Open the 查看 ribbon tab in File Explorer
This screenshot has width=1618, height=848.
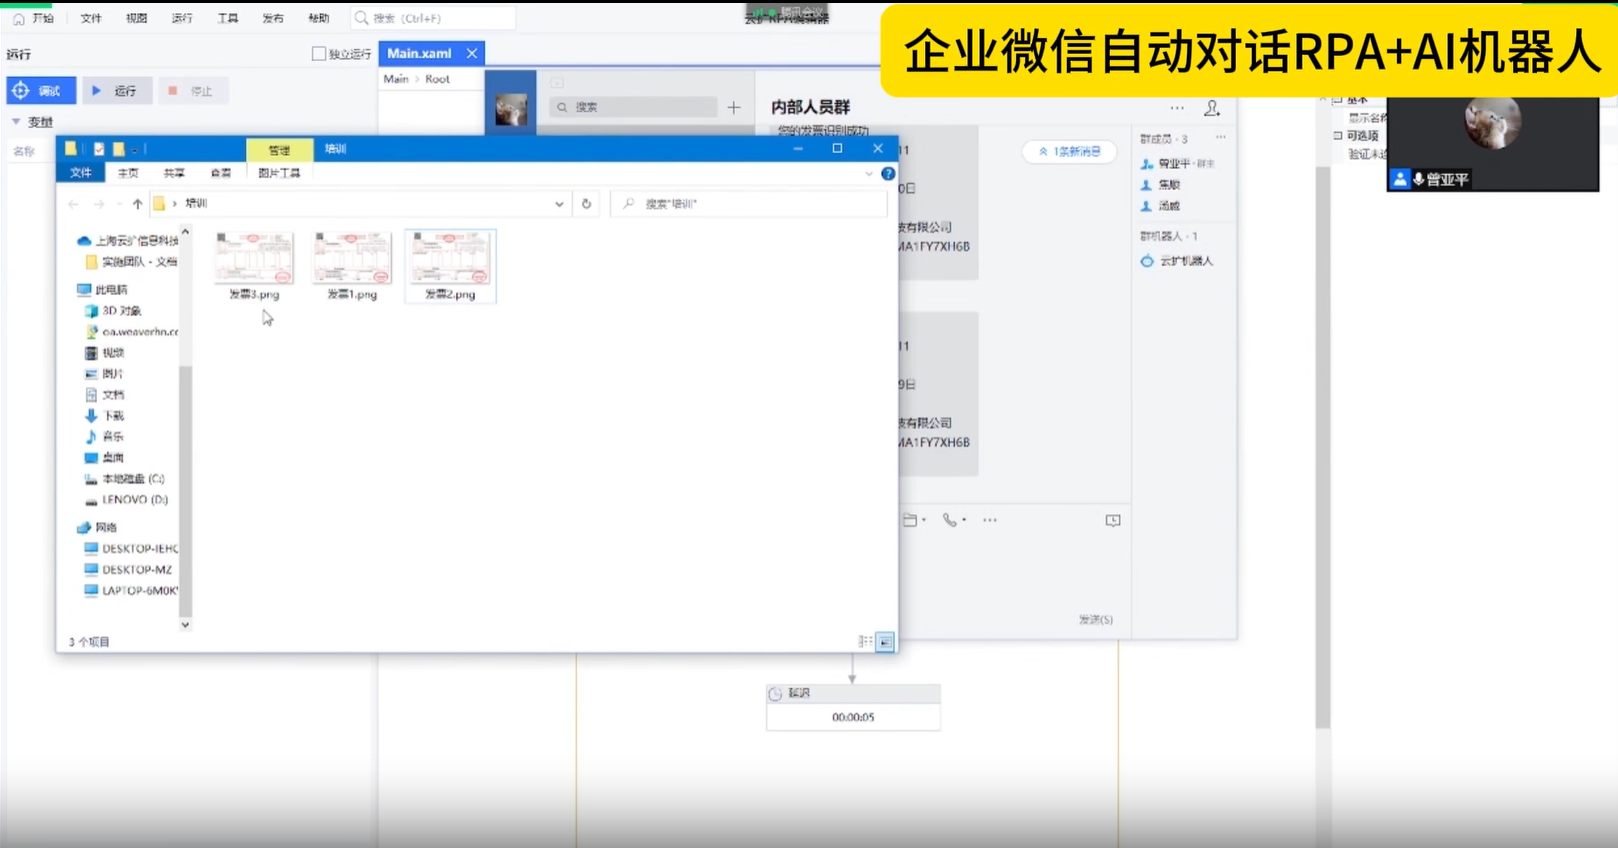[220, 173]
